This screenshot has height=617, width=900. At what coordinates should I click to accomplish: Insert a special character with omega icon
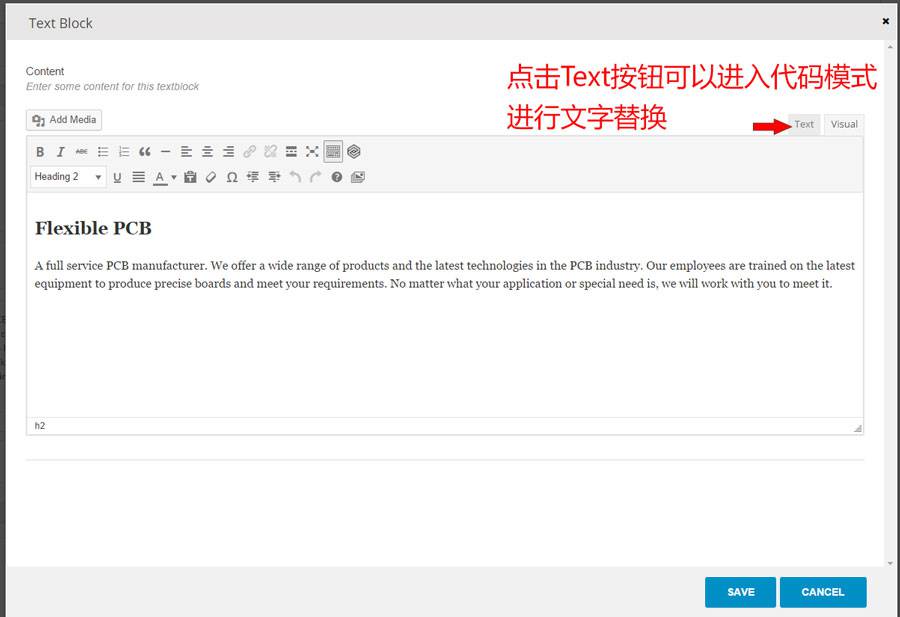coord(232,177)
